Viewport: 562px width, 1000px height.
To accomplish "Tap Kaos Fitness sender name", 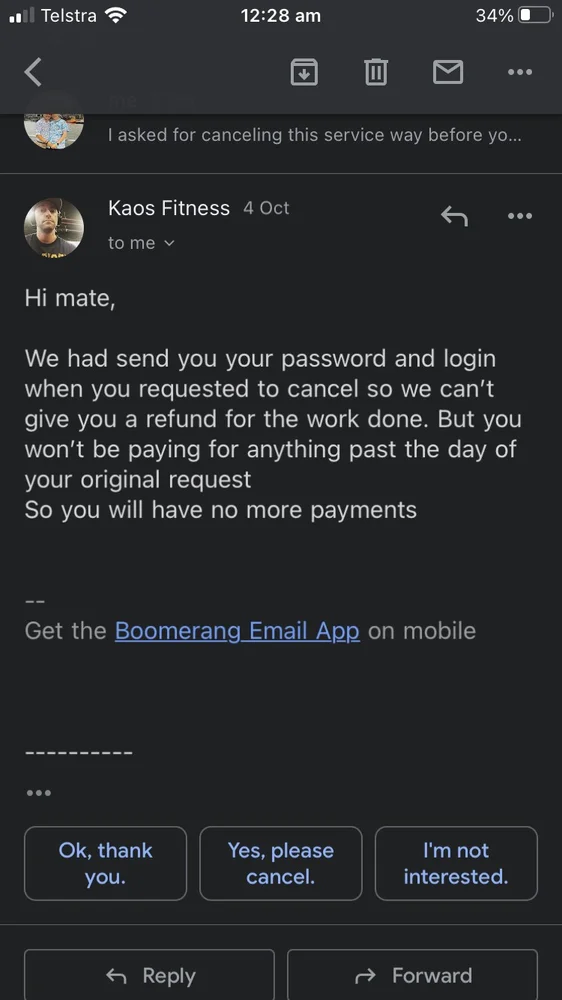I will tap(169, 208).
